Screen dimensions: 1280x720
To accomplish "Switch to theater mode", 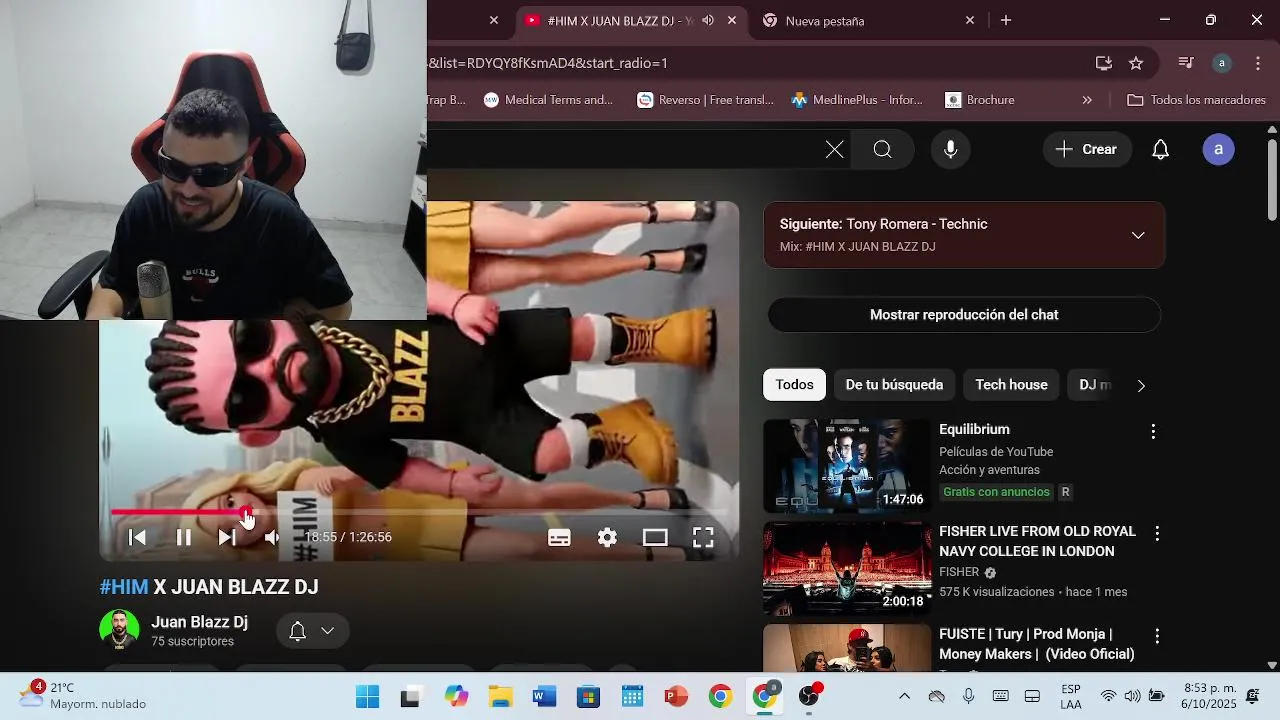I will click(655, 537).
